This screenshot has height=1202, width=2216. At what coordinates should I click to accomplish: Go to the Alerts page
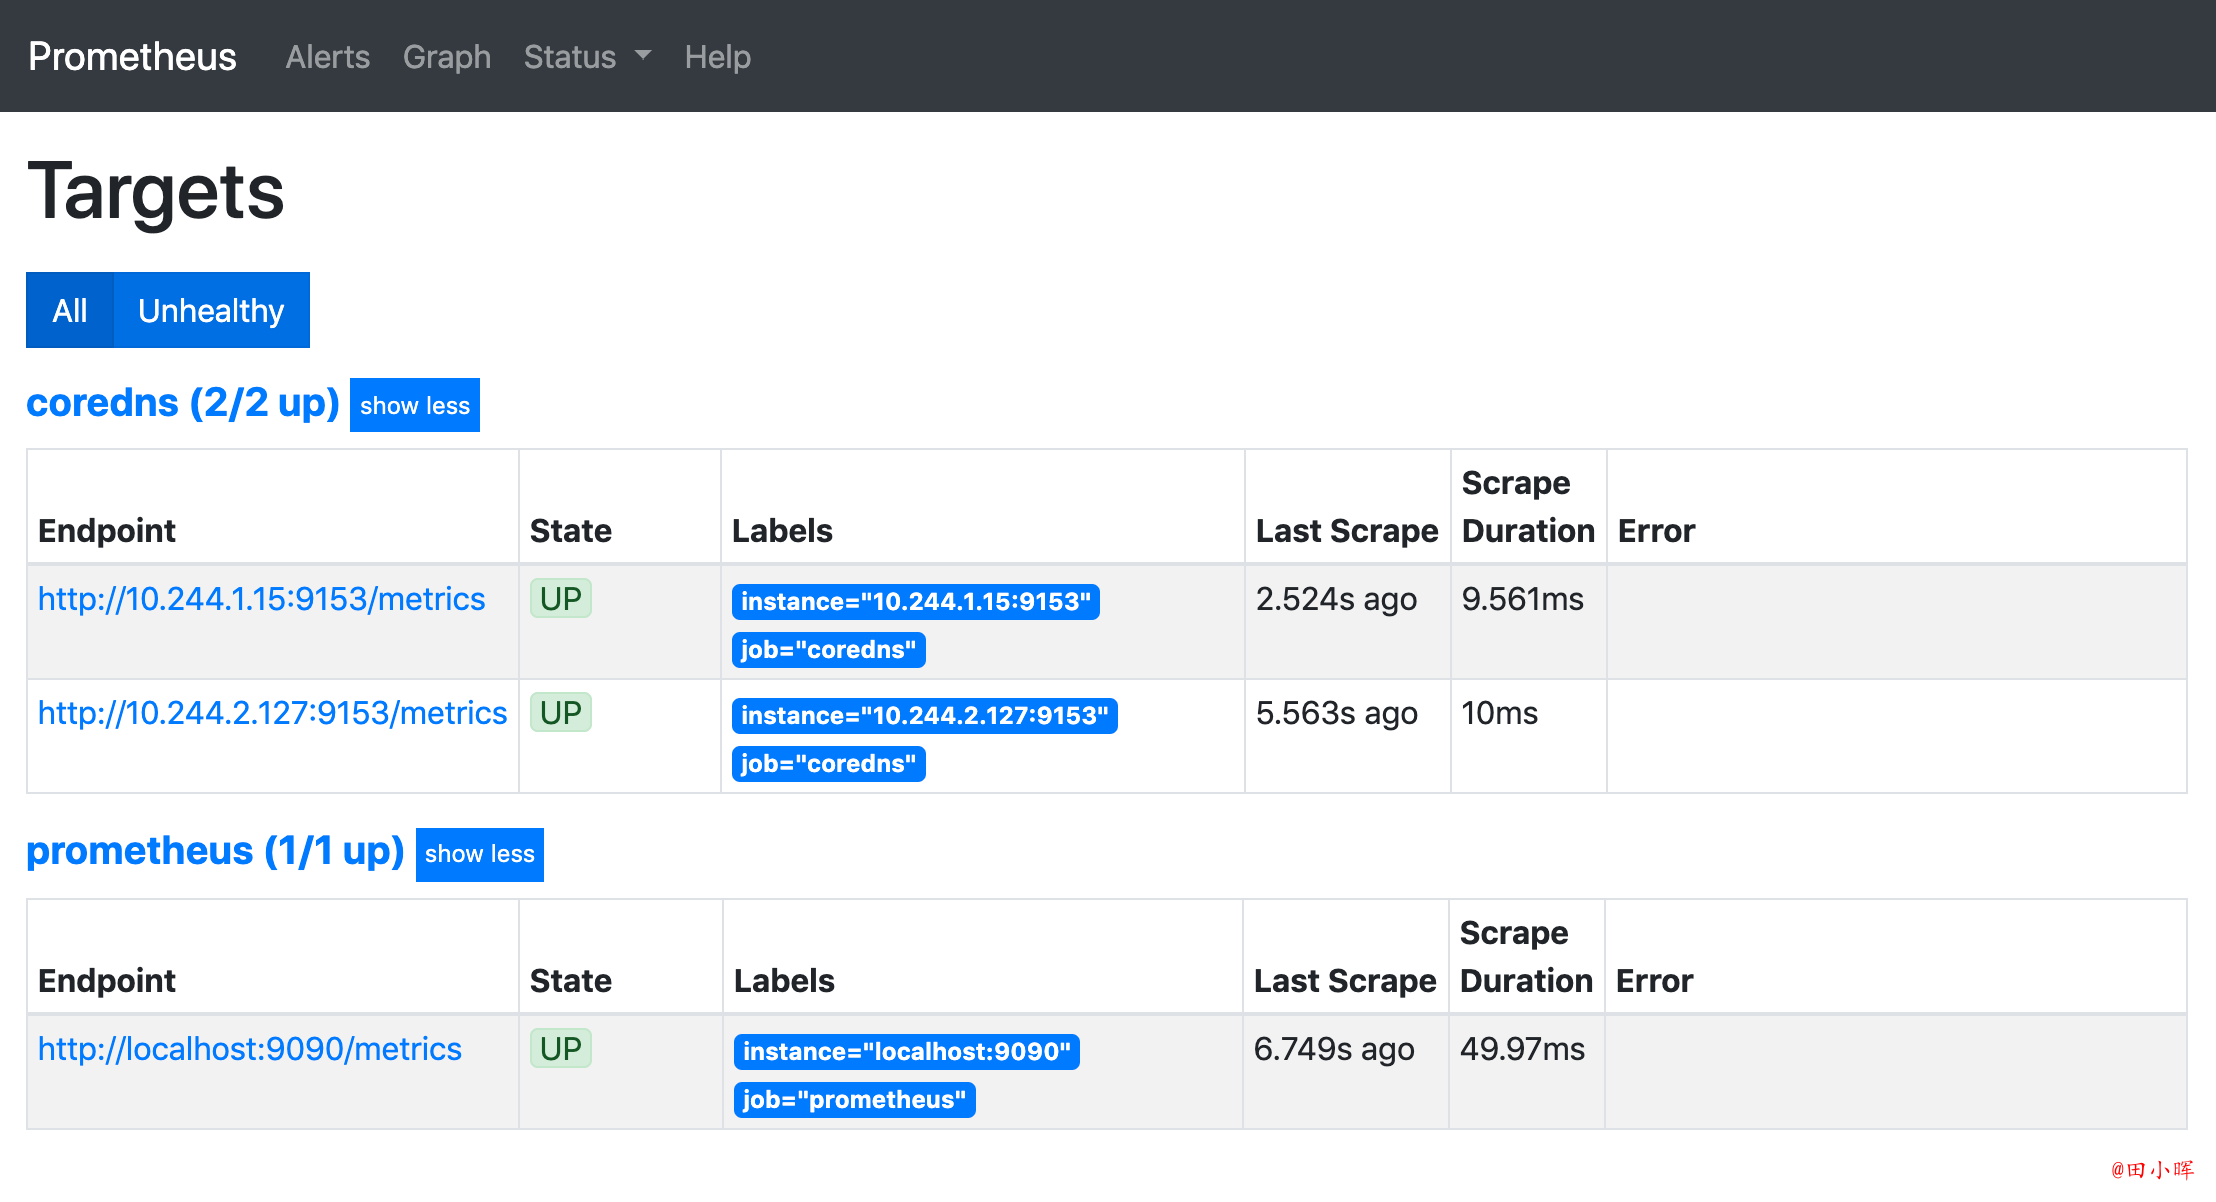tap(328, 57)
